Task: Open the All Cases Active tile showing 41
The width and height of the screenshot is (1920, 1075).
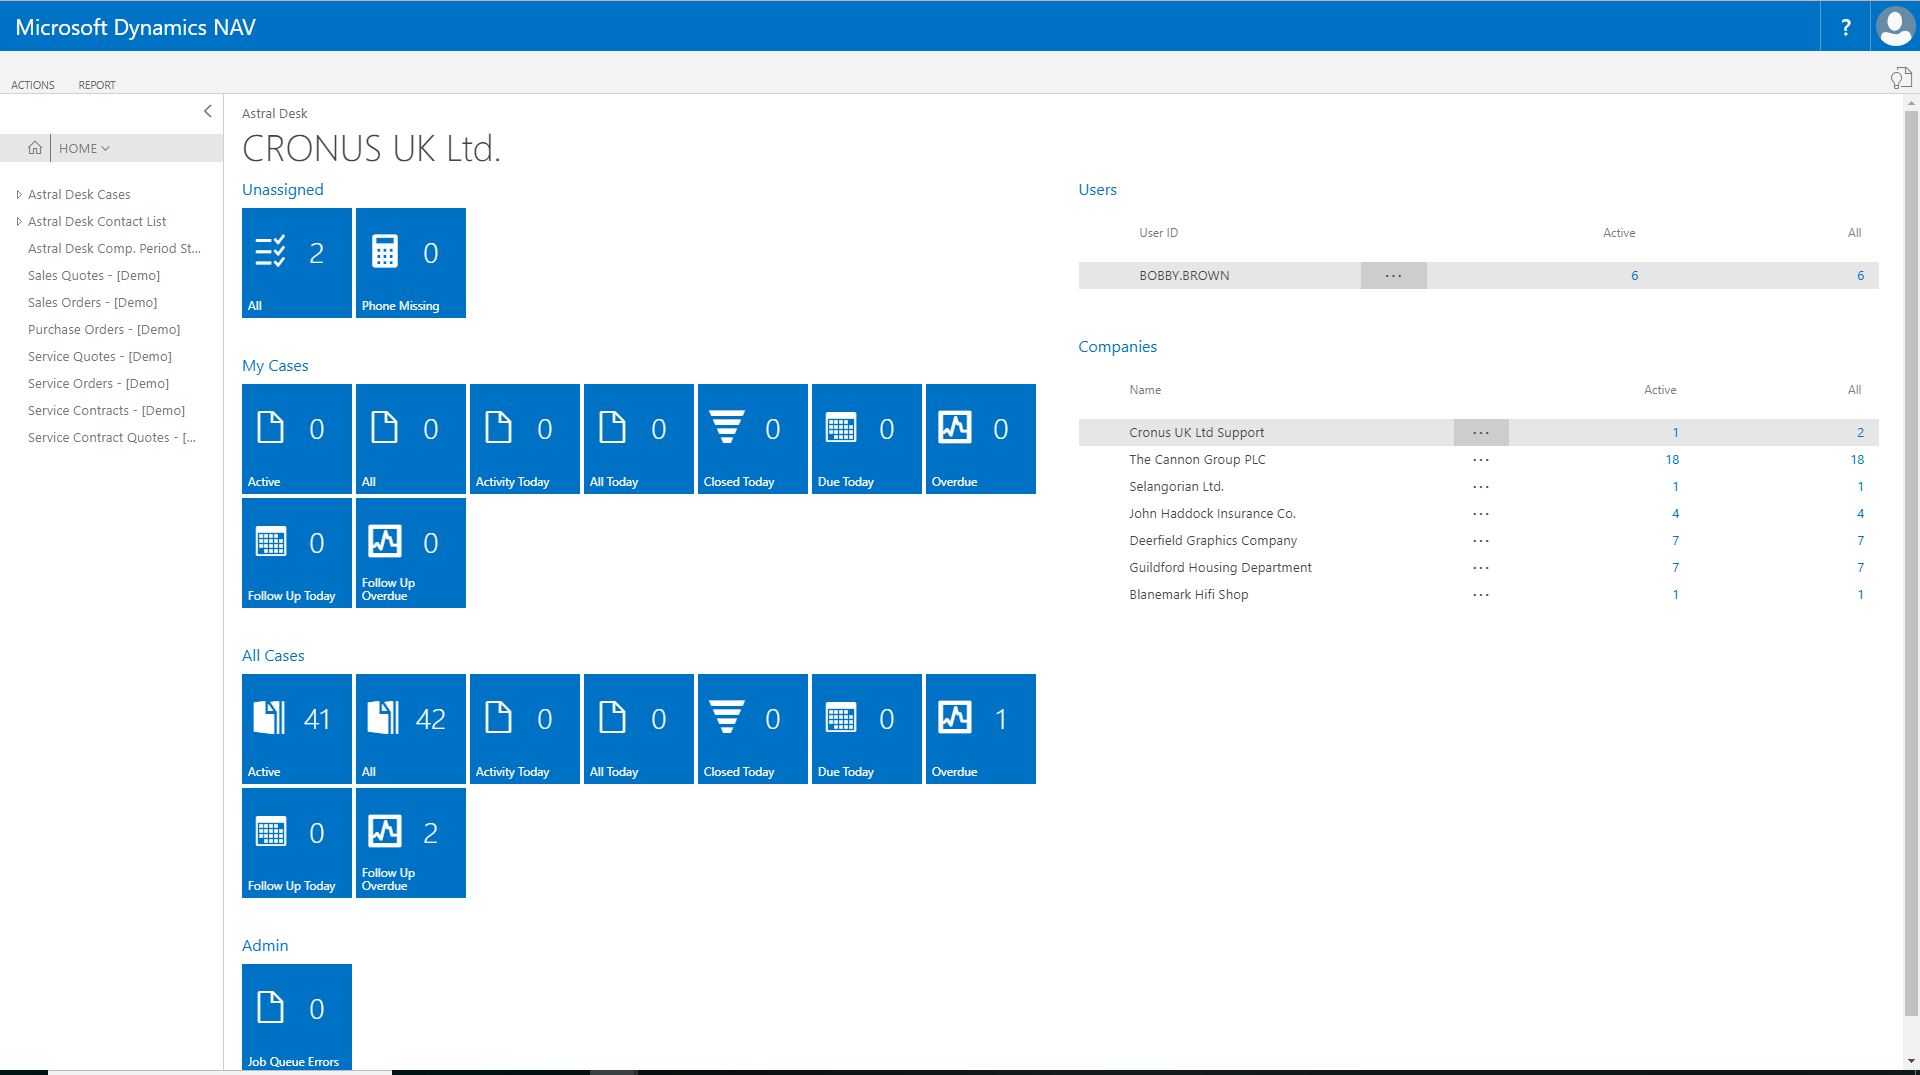Action: [x=297, y=729]
